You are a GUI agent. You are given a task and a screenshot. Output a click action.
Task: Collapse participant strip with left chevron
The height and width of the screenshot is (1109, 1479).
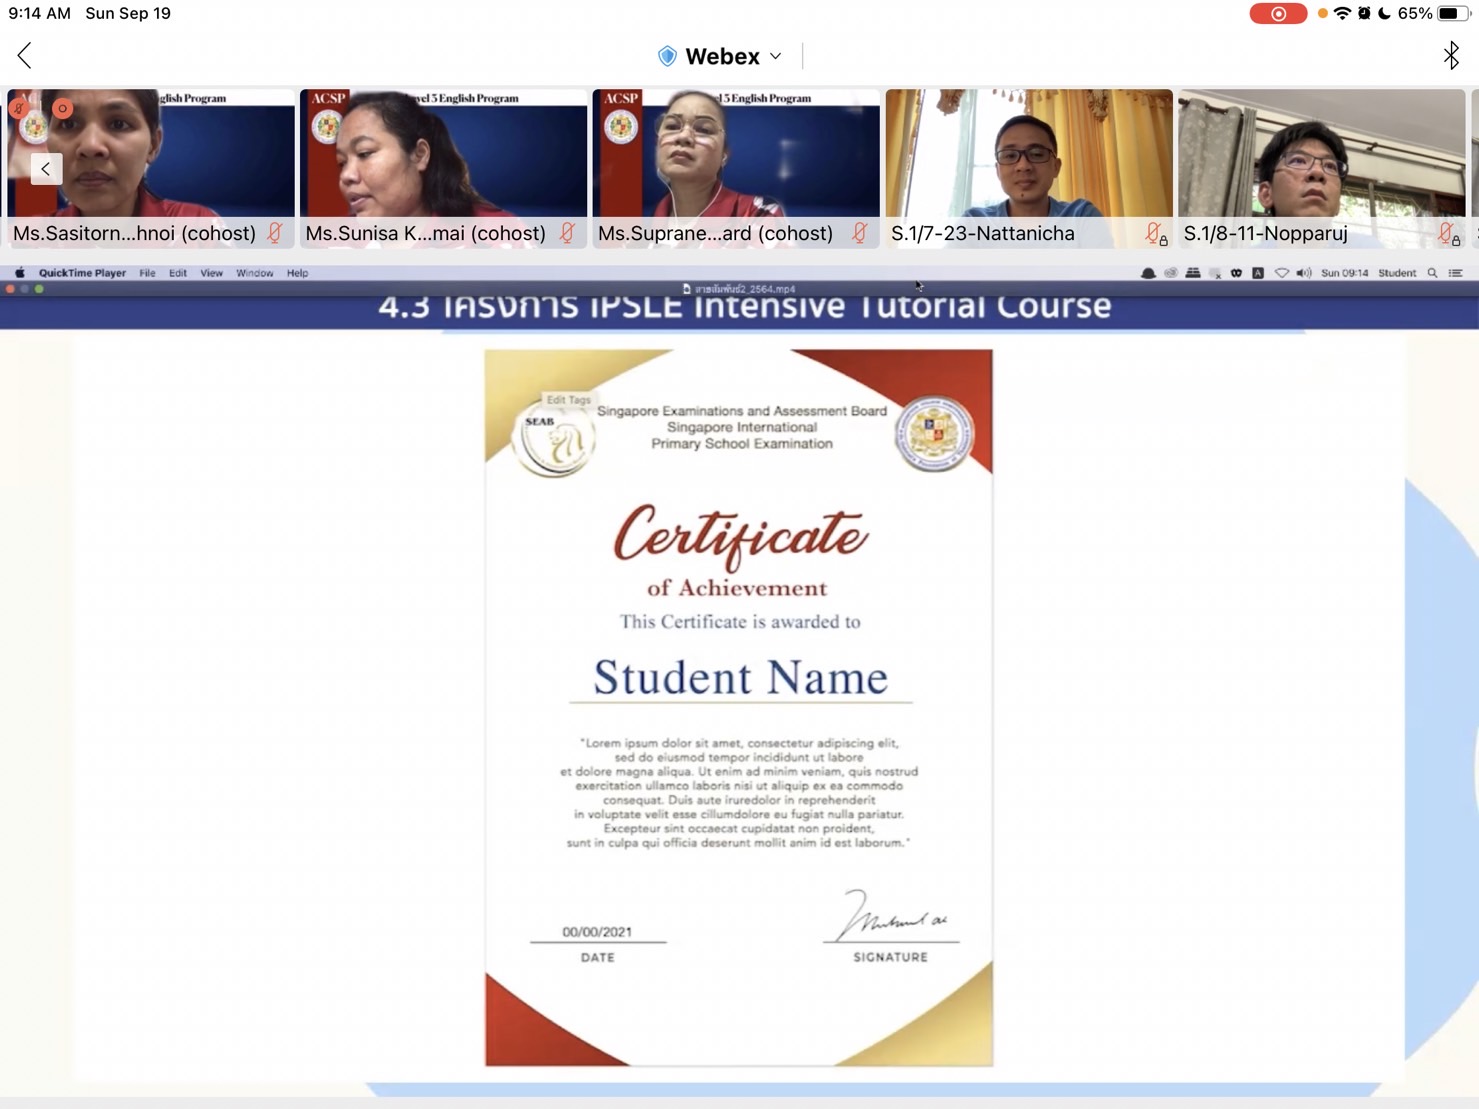click(x=46, y=169)
